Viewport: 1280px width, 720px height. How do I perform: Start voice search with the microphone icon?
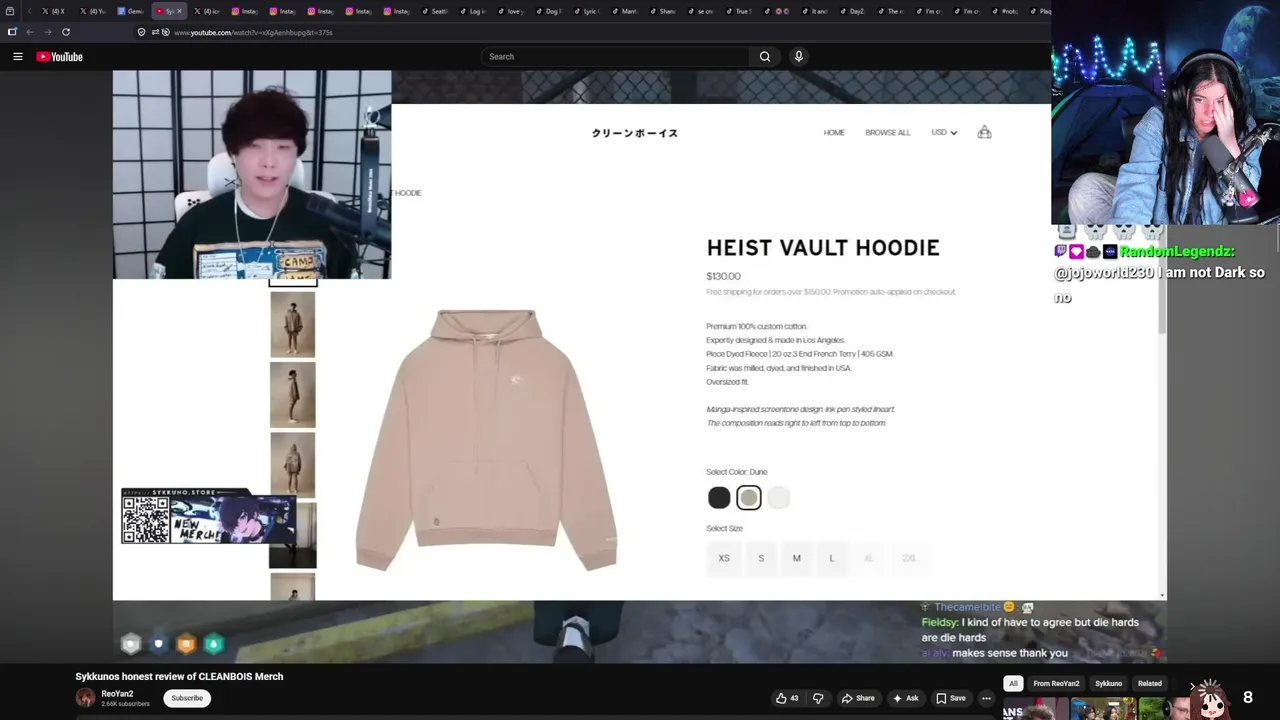798,57
